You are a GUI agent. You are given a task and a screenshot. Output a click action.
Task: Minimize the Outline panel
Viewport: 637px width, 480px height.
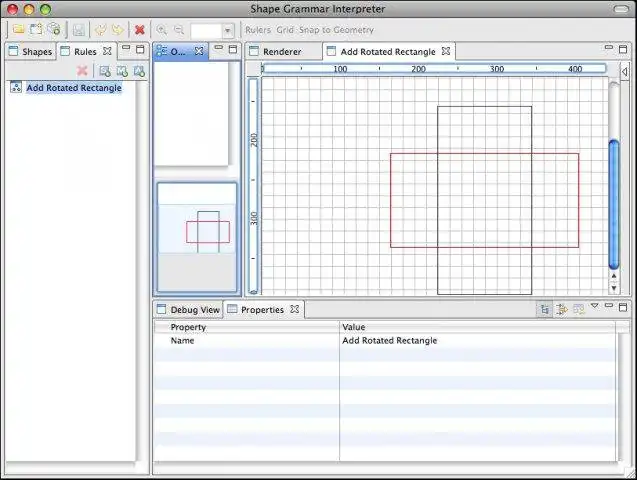pos(219,48)
